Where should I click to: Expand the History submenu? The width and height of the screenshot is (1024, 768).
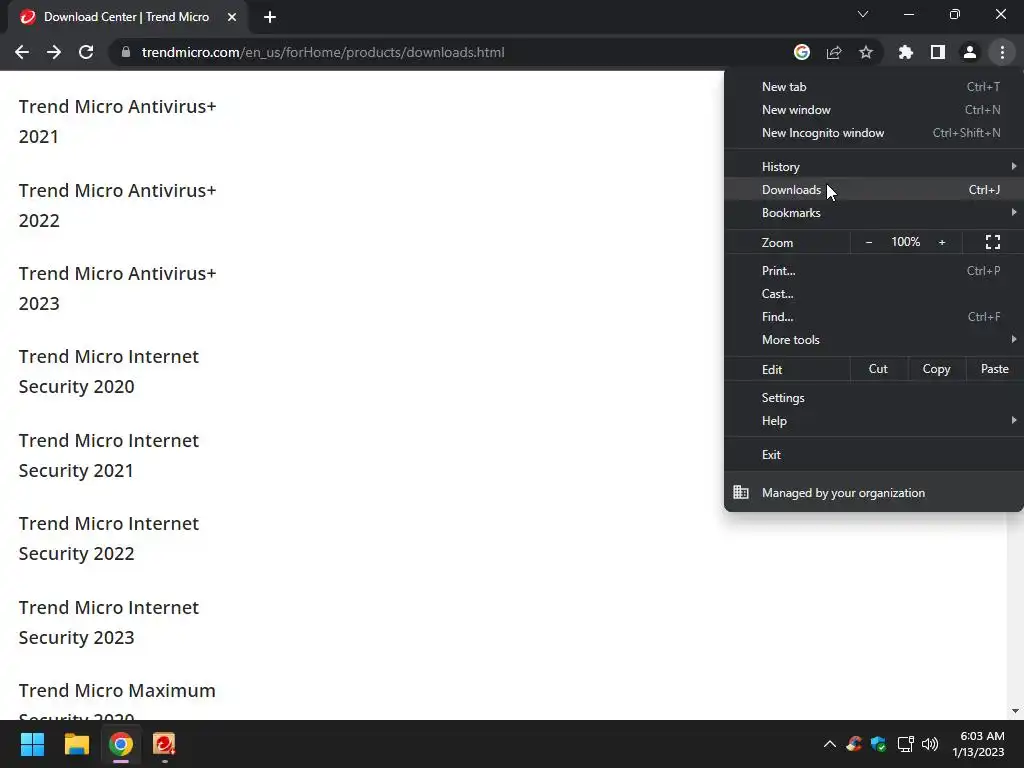tap(874, 167)
